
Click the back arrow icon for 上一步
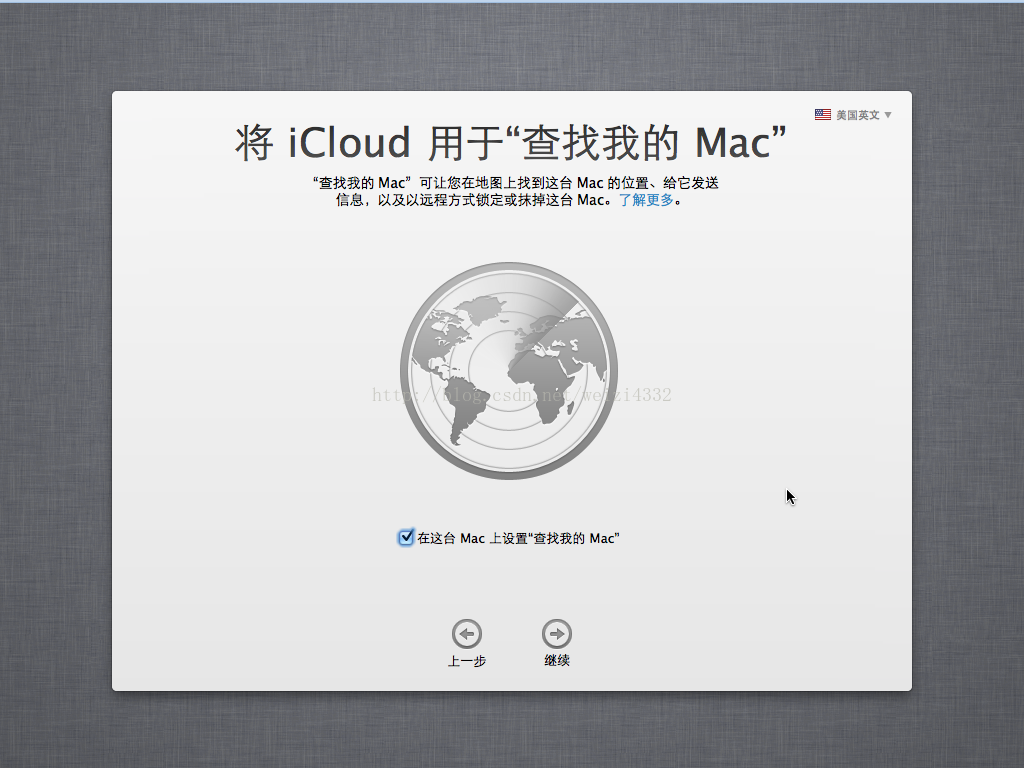(x=467, y=633)
